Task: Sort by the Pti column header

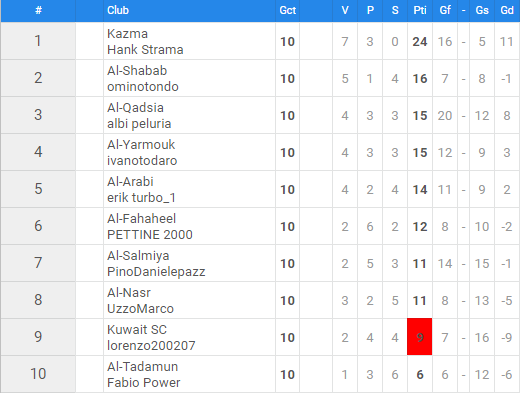Action: tap(420, 10)
